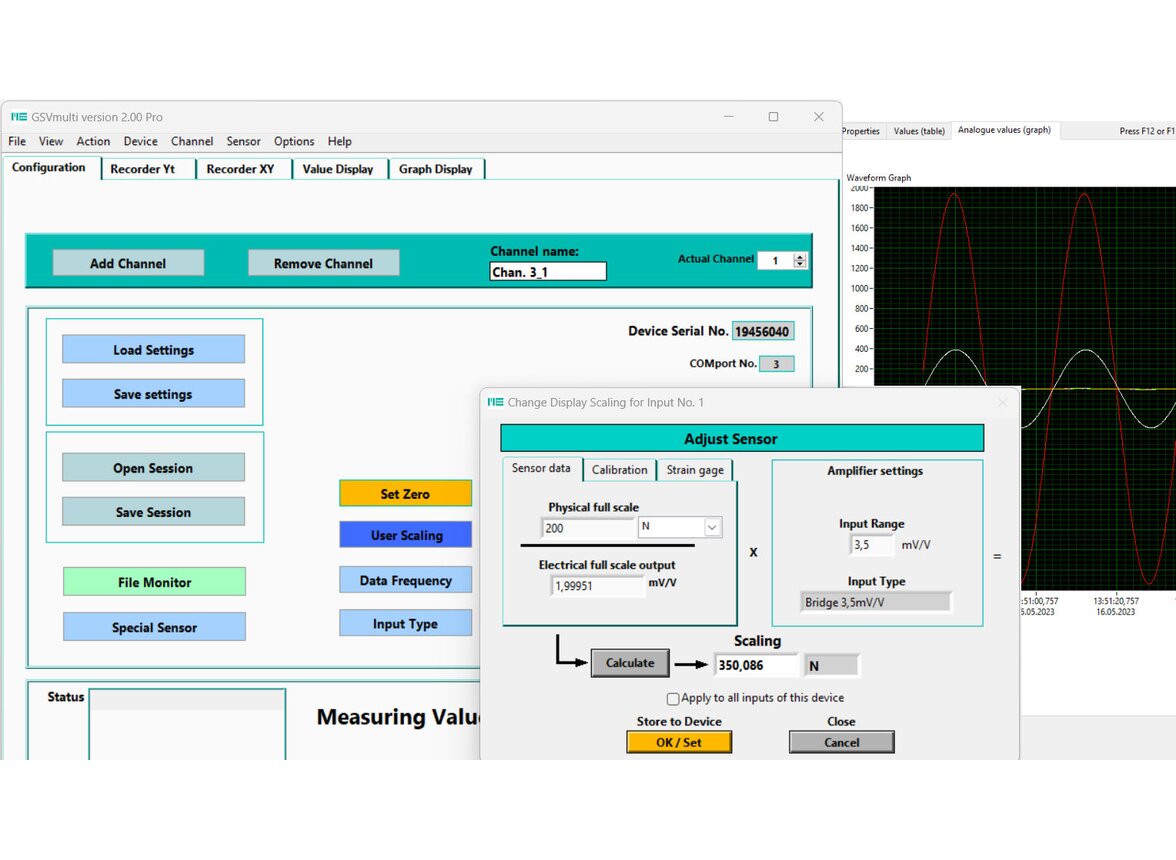Click Calculate to compute the scaling
Viewport: 1176px width, 860px height.
tap(630, 662)
